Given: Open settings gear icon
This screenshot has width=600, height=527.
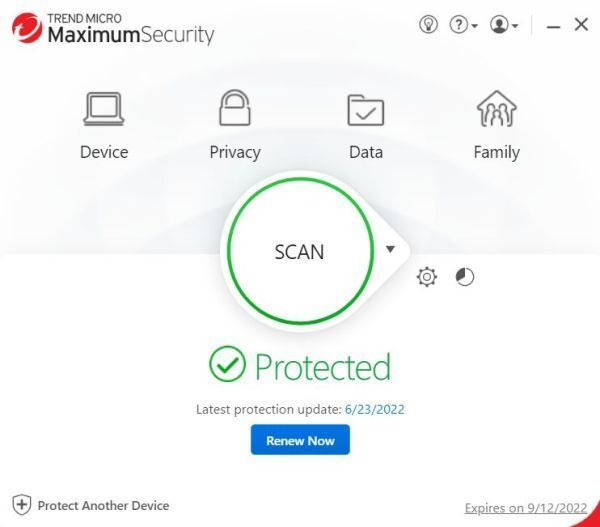Looking at the screenshot, I should tap(427, 277).
